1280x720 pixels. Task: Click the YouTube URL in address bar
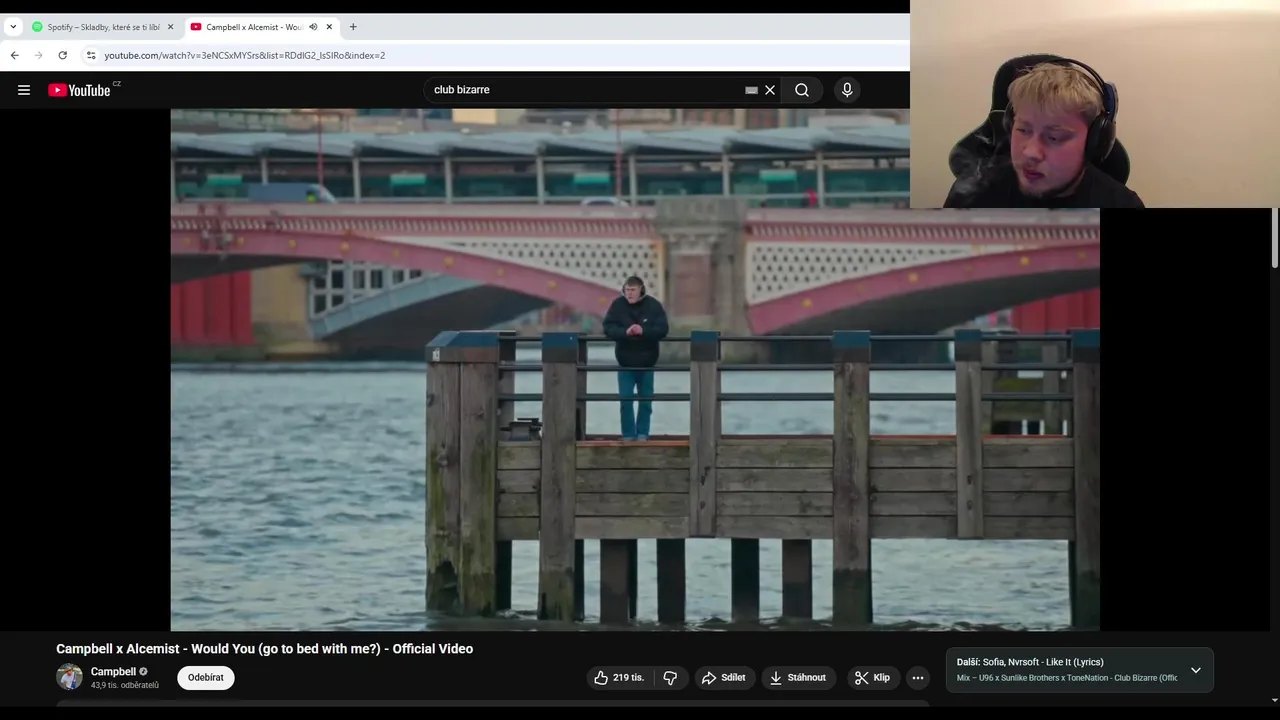(245, 55)
